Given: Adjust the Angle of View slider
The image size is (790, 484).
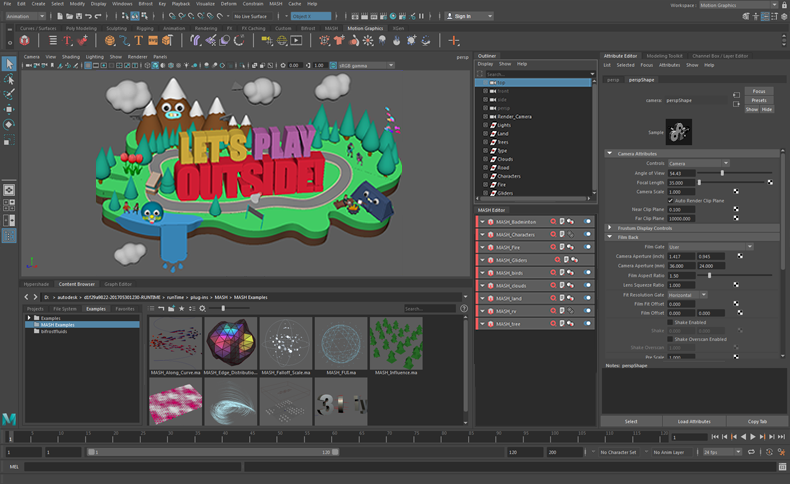Looking at the screenshot, I should pyautogui.click(x=722, y=173).
